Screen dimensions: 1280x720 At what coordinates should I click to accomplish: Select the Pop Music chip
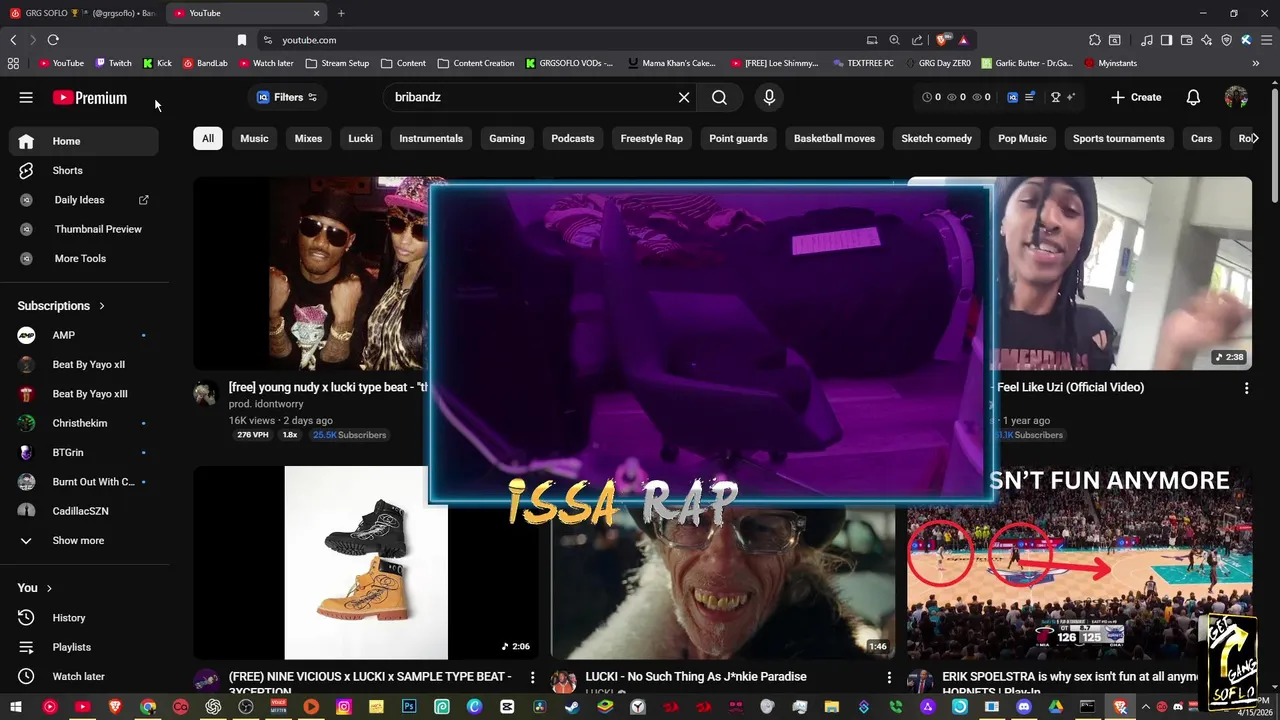pyautogui.click(x=1022, y=138)
